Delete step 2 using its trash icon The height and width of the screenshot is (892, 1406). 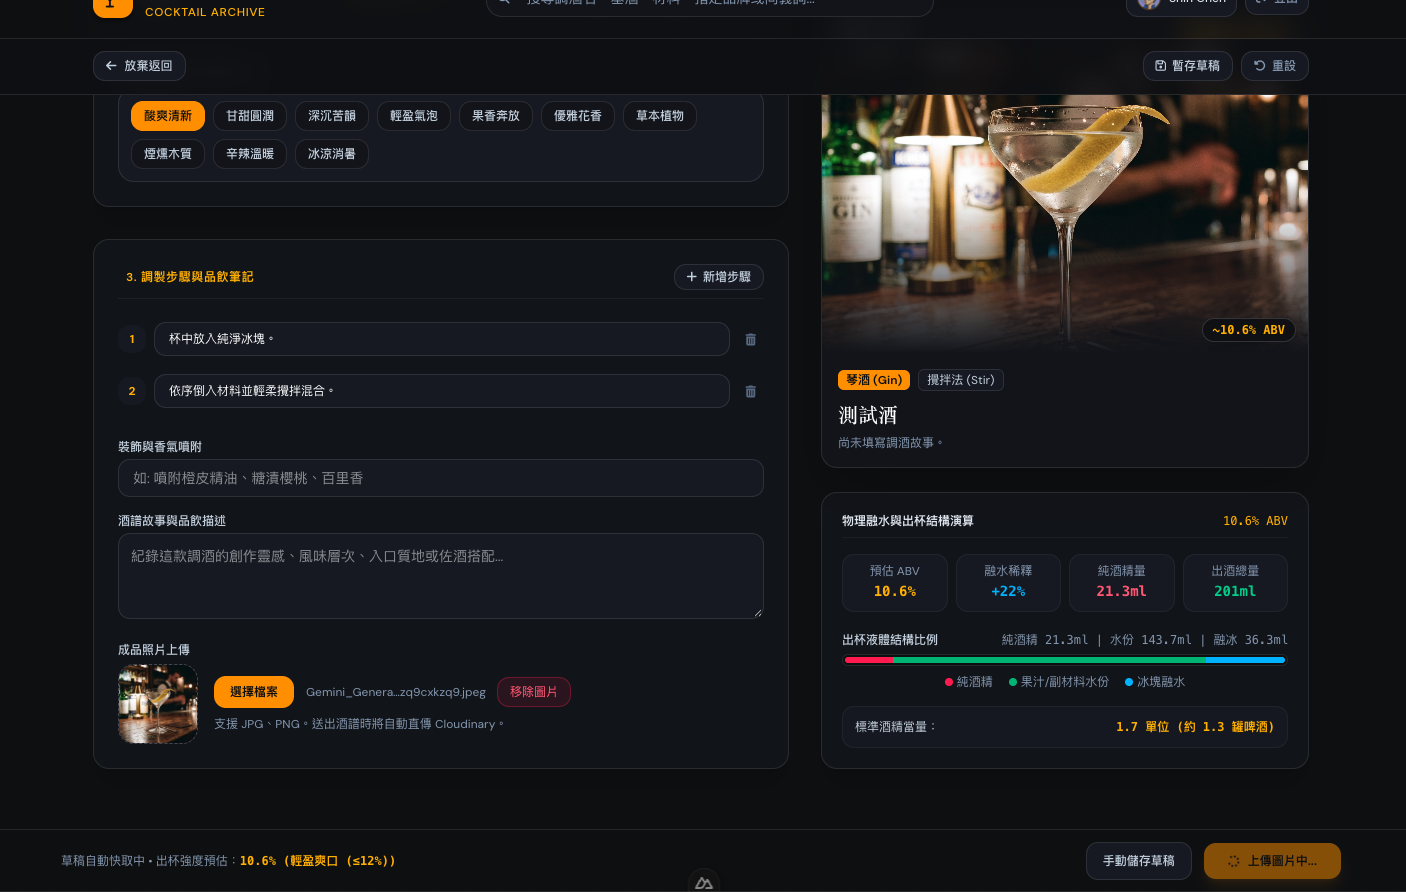coord(751,392)
